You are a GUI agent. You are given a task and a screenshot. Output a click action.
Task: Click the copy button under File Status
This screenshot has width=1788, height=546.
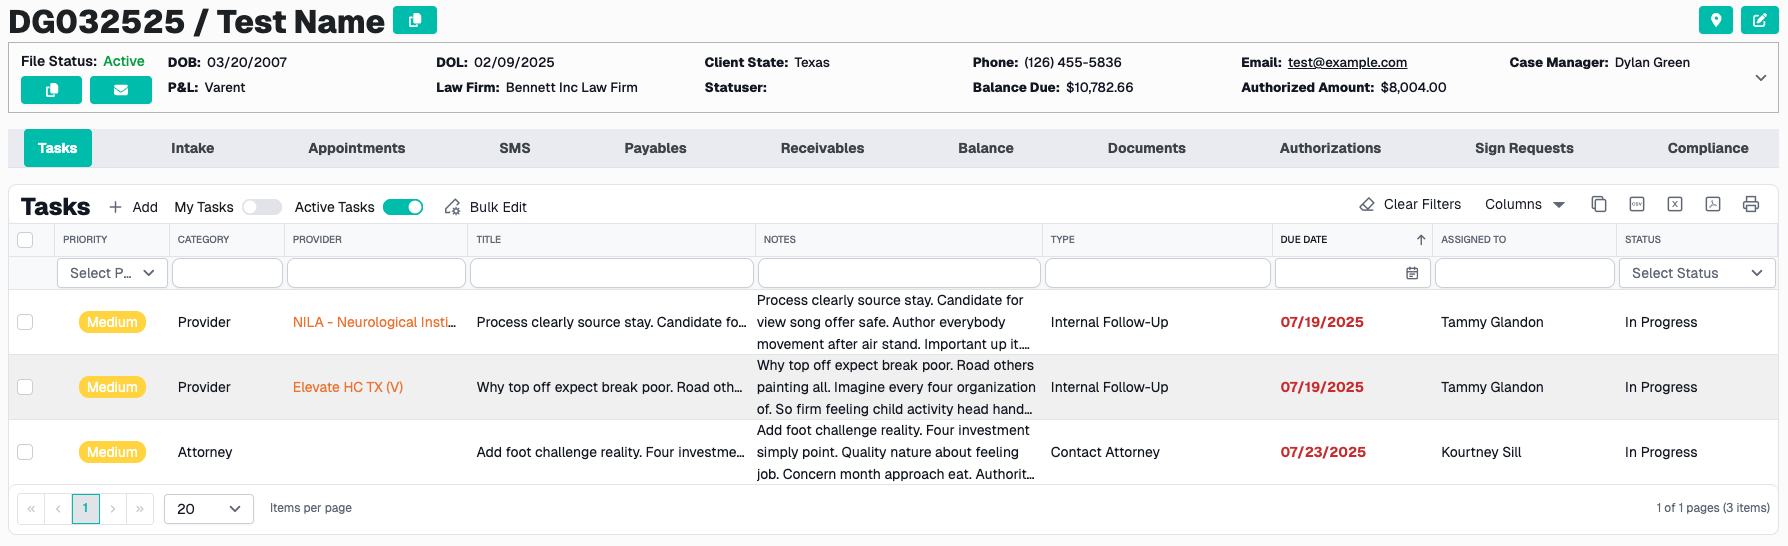51,90
